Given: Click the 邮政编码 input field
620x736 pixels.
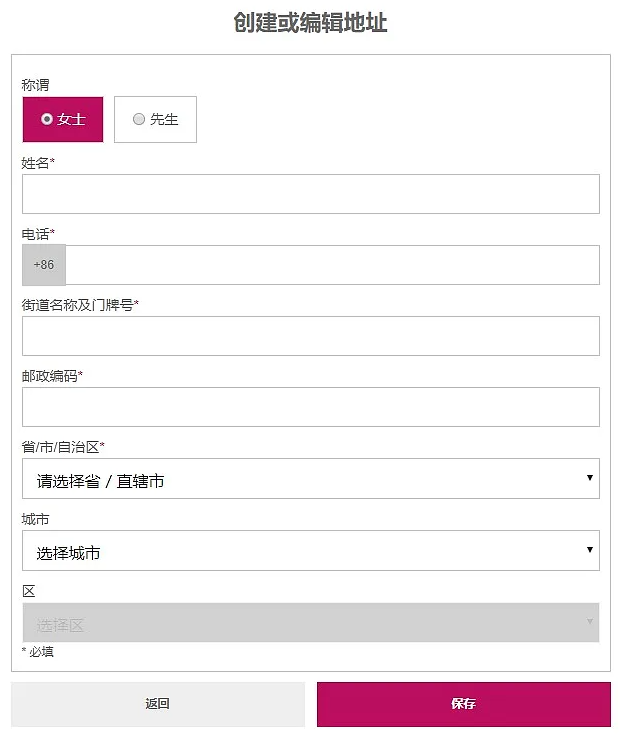Looking at the screenshot, I should (311, 407).
